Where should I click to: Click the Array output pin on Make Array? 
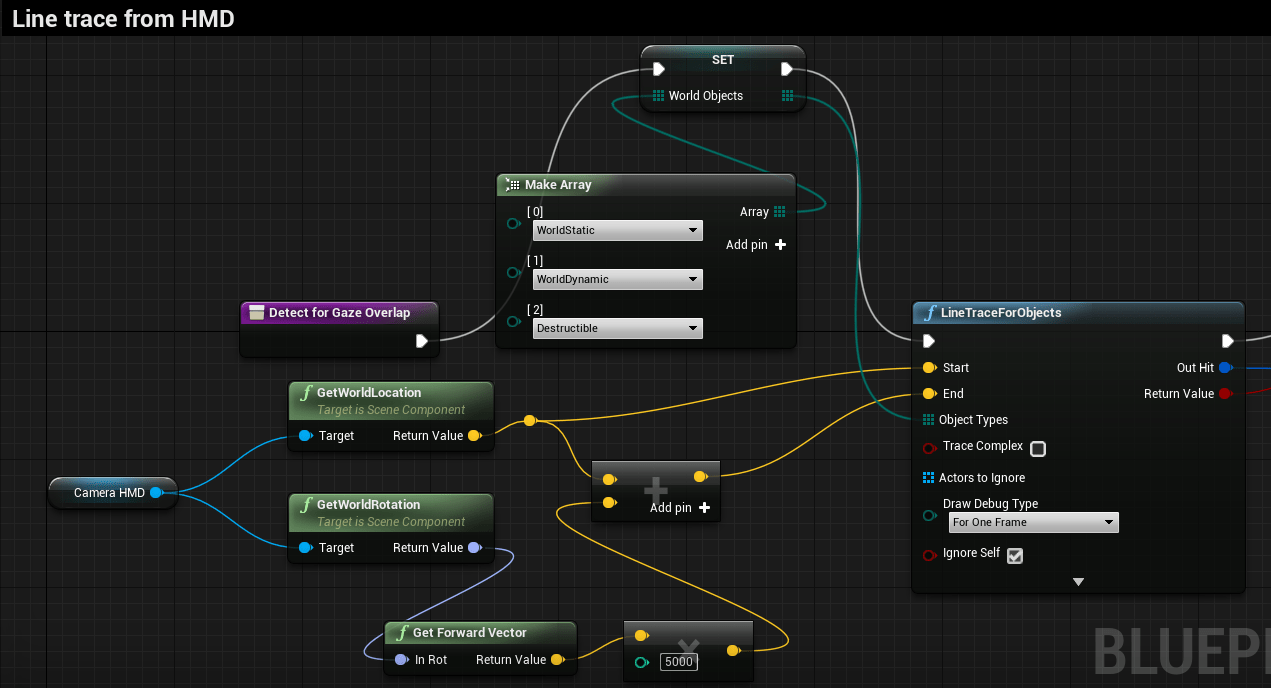[x=781, y=211]
